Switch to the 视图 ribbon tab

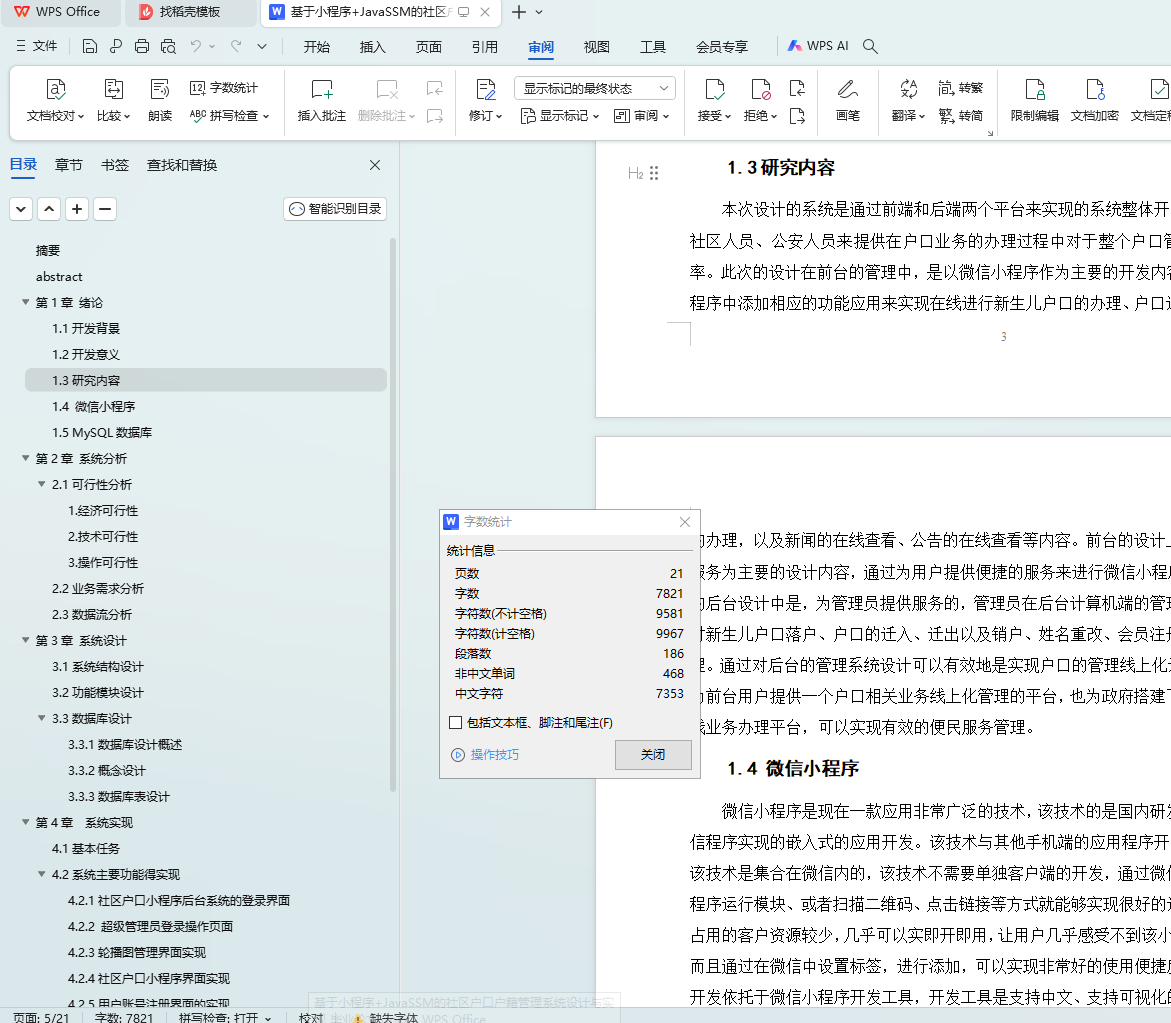coord(597,47)
